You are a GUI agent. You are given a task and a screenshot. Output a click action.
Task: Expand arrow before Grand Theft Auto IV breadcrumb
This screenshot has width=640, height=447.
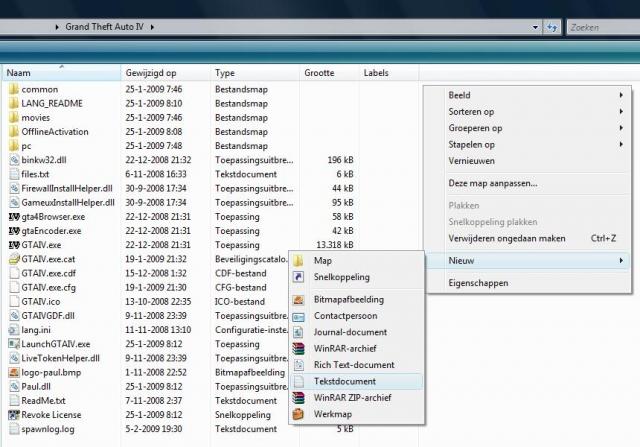(x=57, y=27)
